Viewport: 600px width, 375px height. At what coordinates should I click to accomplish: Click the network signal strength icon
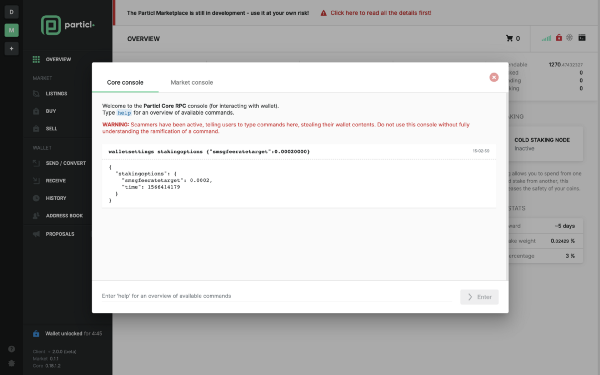click(546, 38)
